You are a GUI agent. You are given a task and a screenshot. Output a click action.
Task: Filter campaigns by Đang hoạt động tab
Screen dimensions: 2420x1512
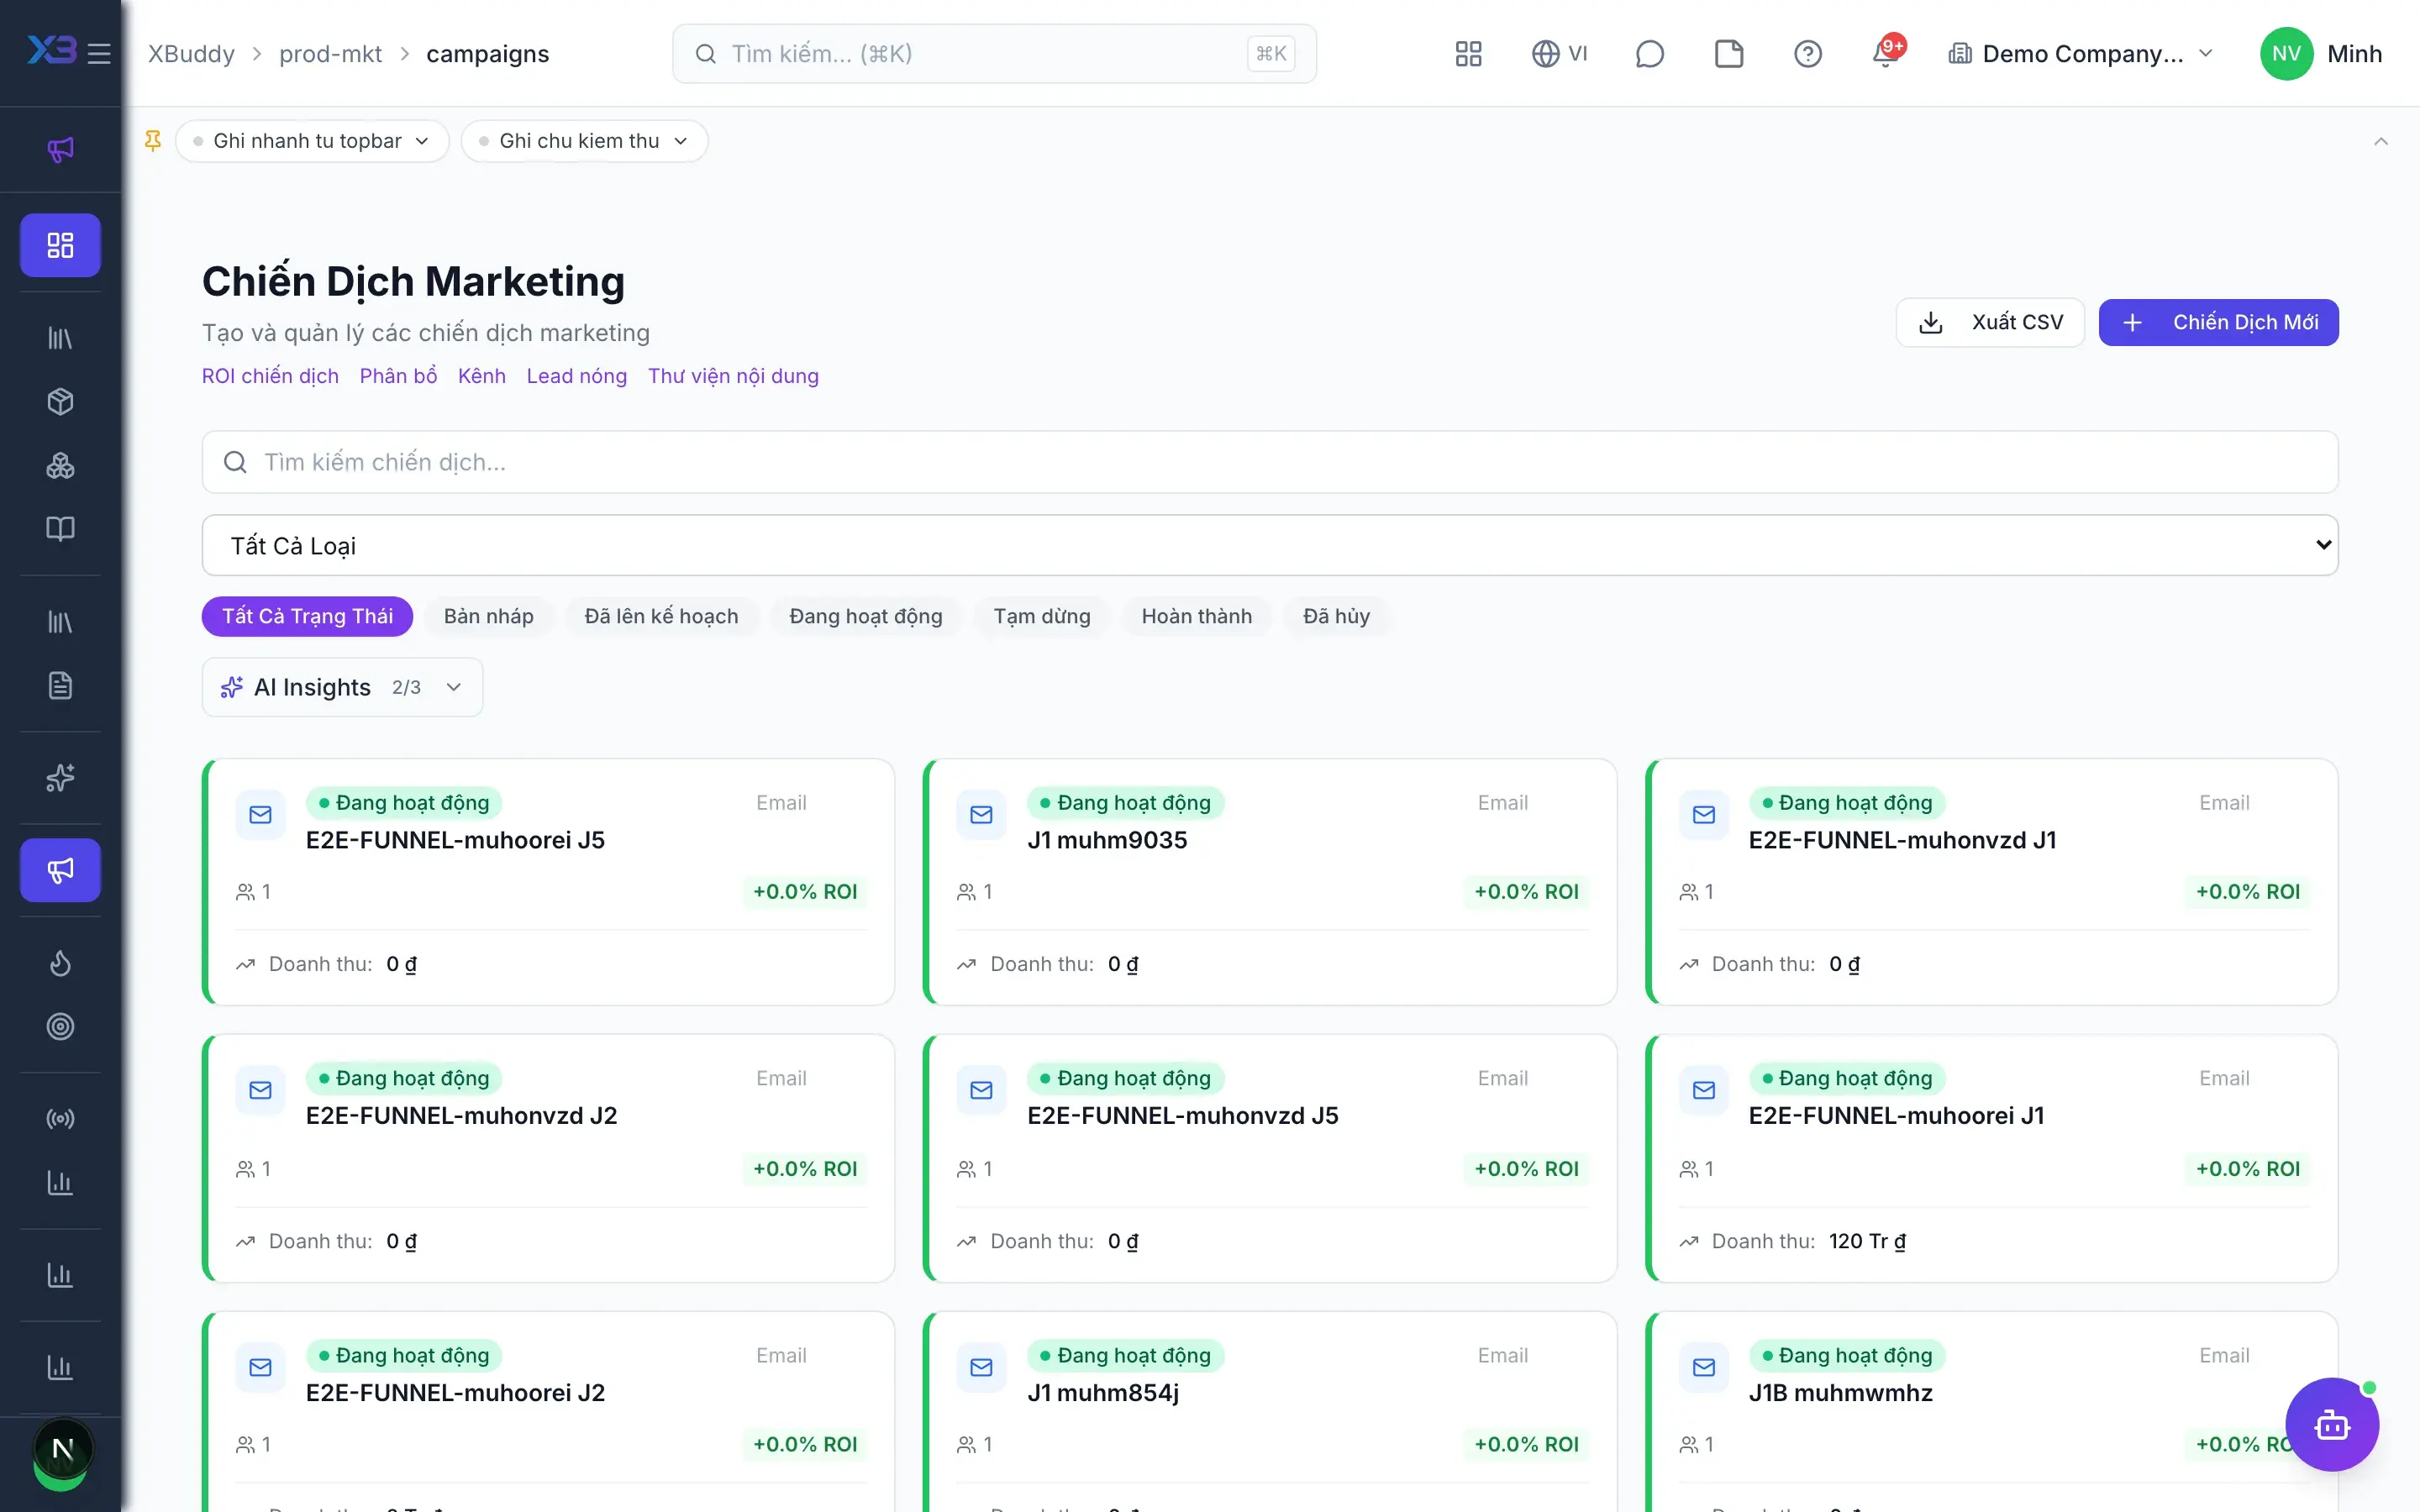coord(866,616)
